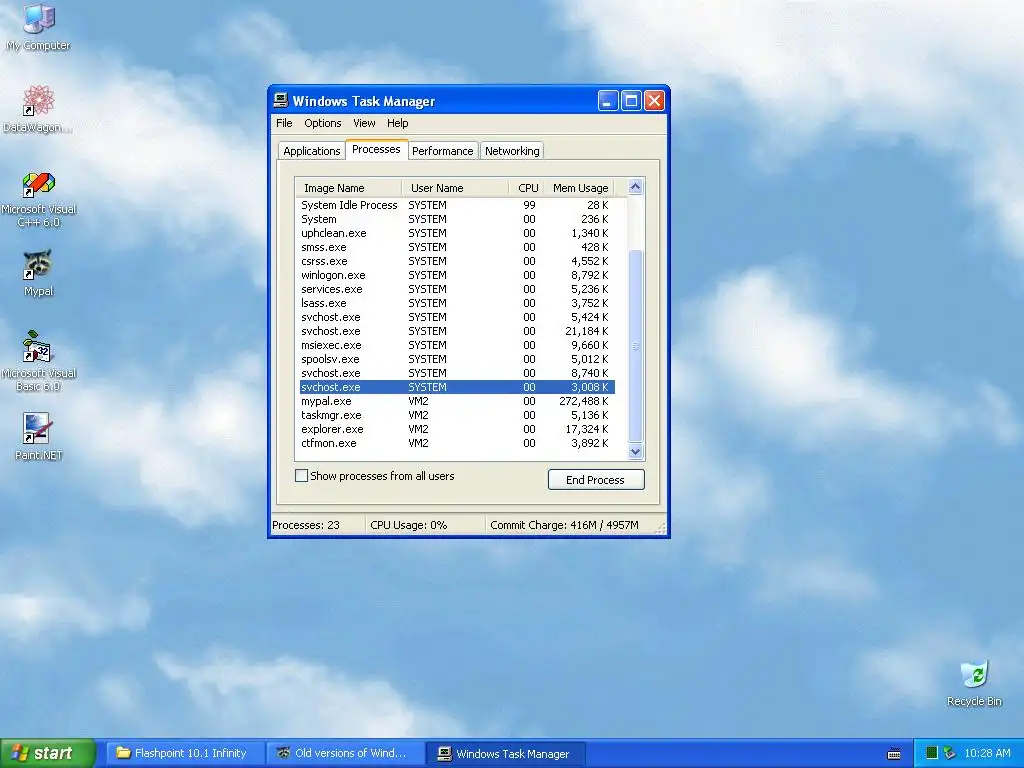
Task: Open the Help menu
Action: coord(397,123)
